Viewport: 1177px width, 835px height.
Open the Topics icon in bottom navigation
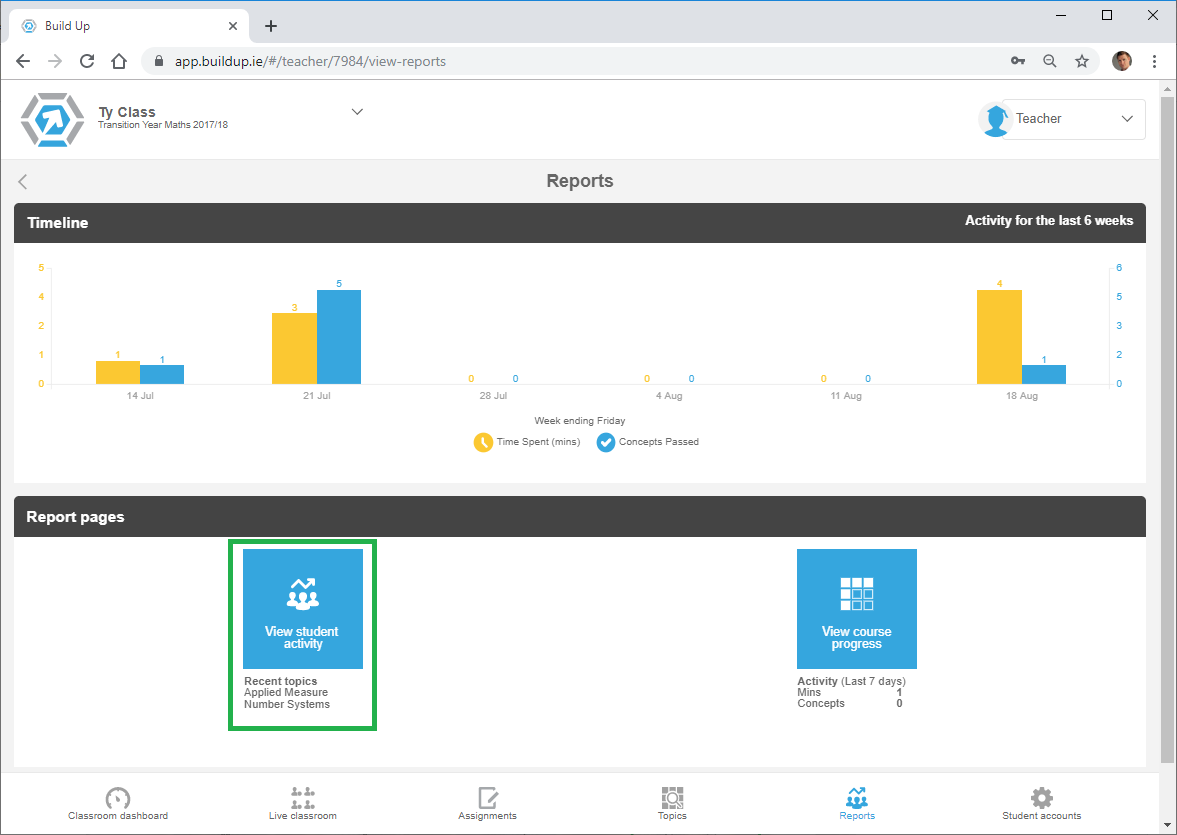click(672, 798)
